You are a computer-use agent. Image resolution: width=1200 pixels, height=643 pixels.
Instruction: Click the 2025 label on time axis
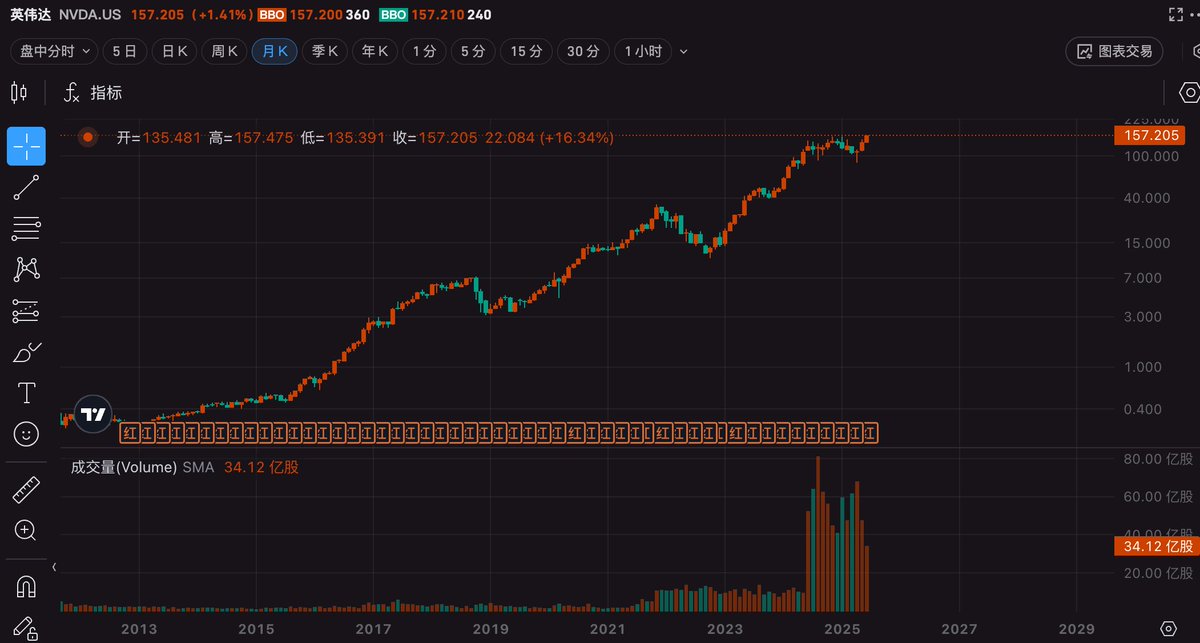tap(842, 628)
